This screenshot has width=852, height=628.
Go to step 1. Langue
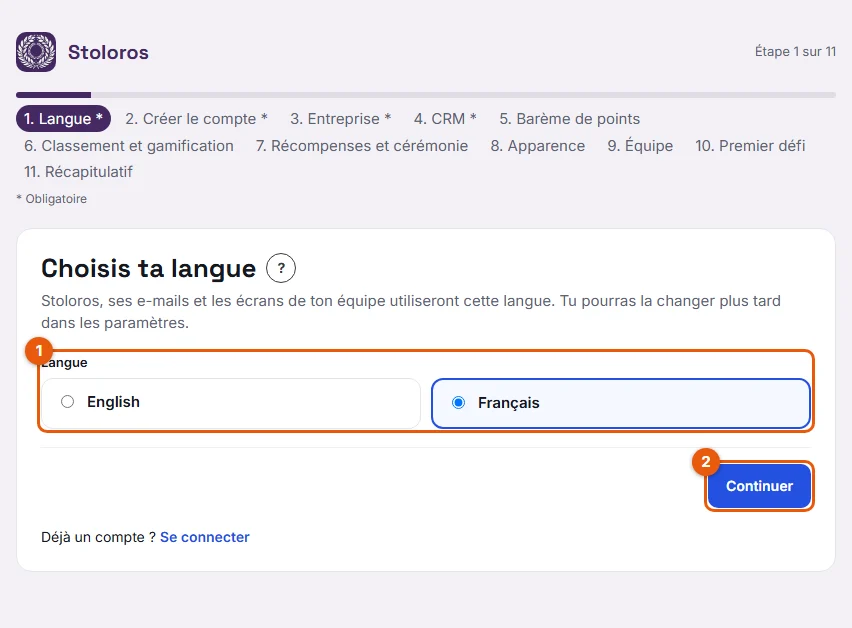[64, 119]
